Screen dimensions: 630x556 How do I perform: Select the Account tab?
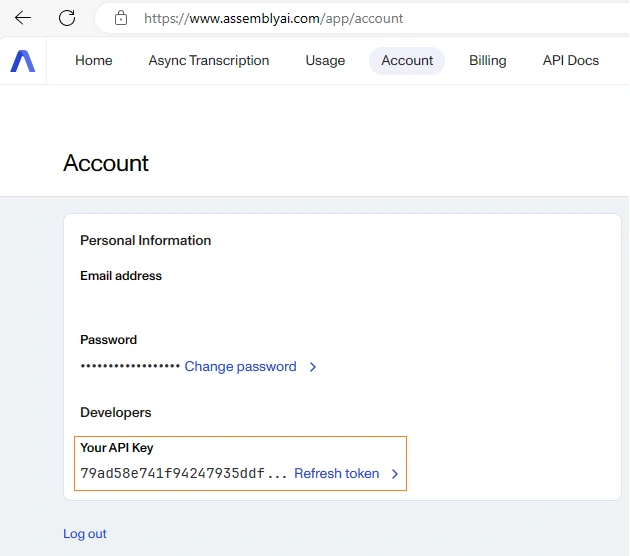[407, 61]
